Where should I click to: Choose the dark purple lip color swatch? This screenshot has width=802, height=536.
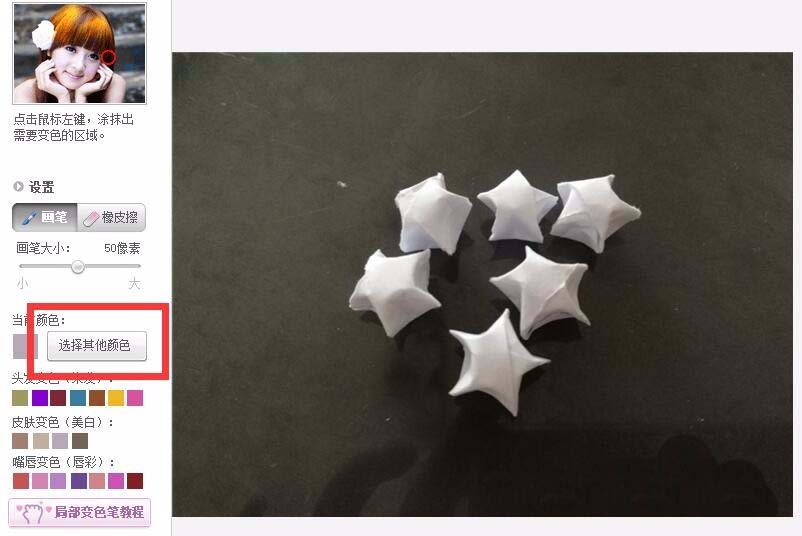coord(79,481)
